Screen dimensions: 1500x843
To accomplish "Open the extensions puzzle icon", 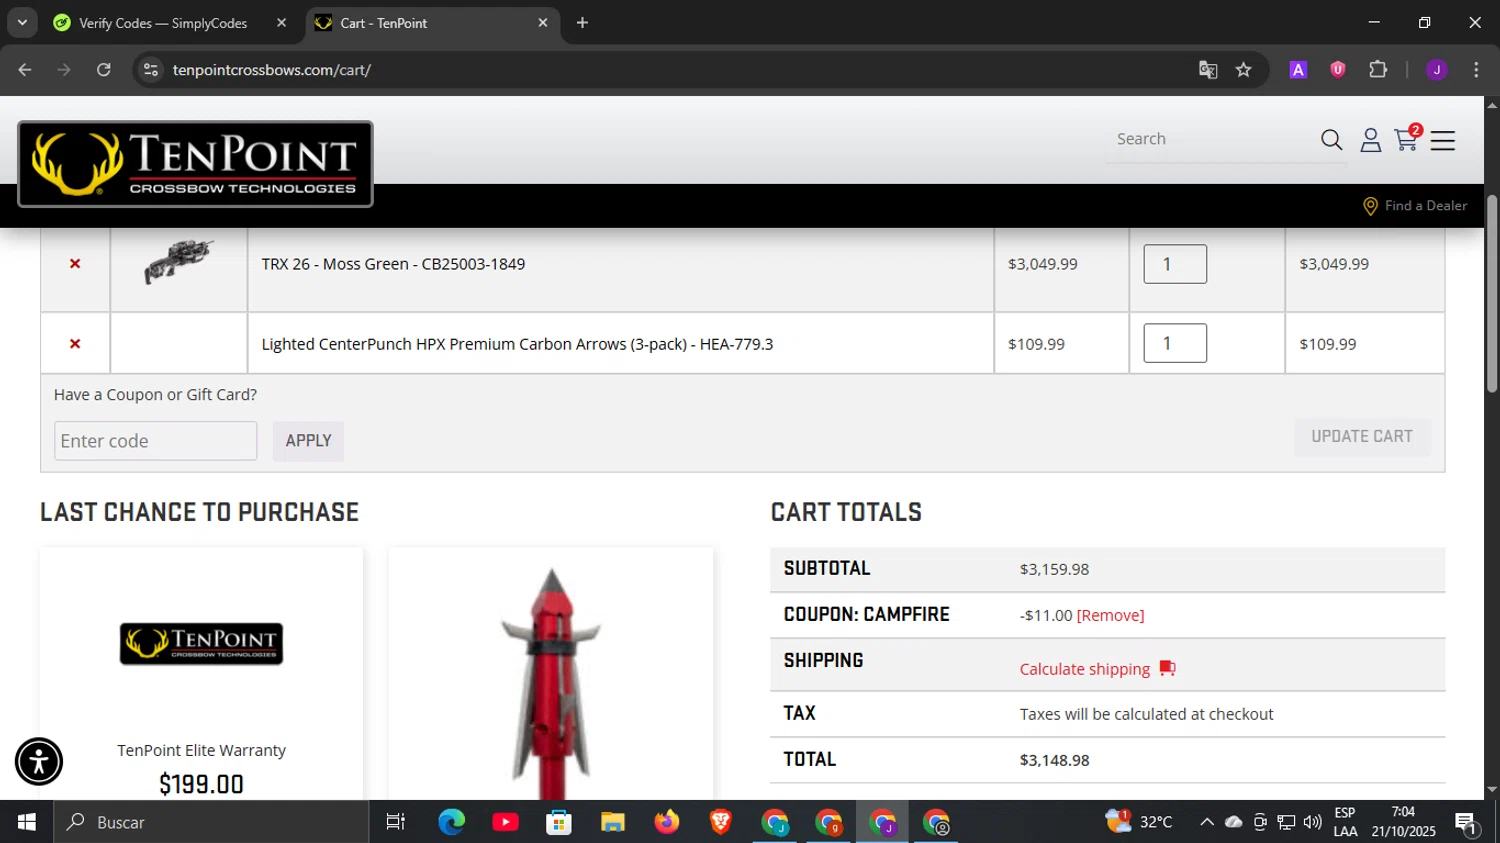I will [1378, 70].
